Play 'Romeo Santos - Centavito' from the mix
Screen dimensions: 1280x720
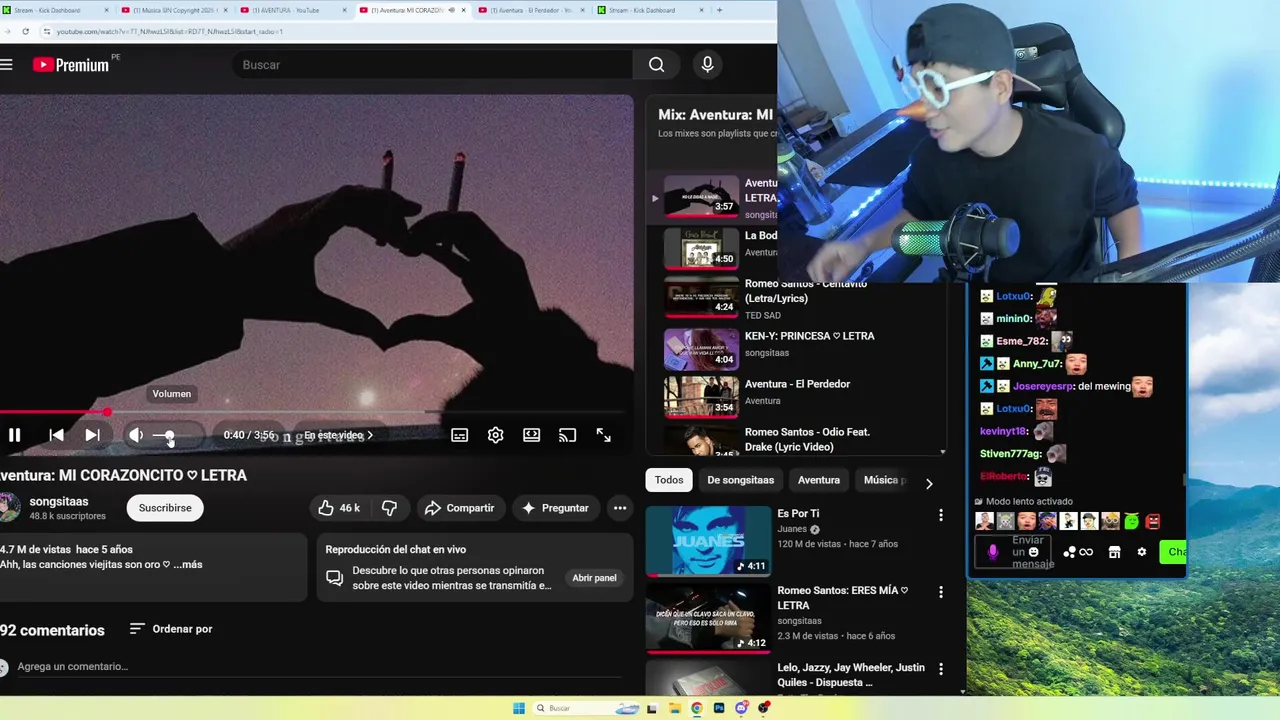coord(701,298)
